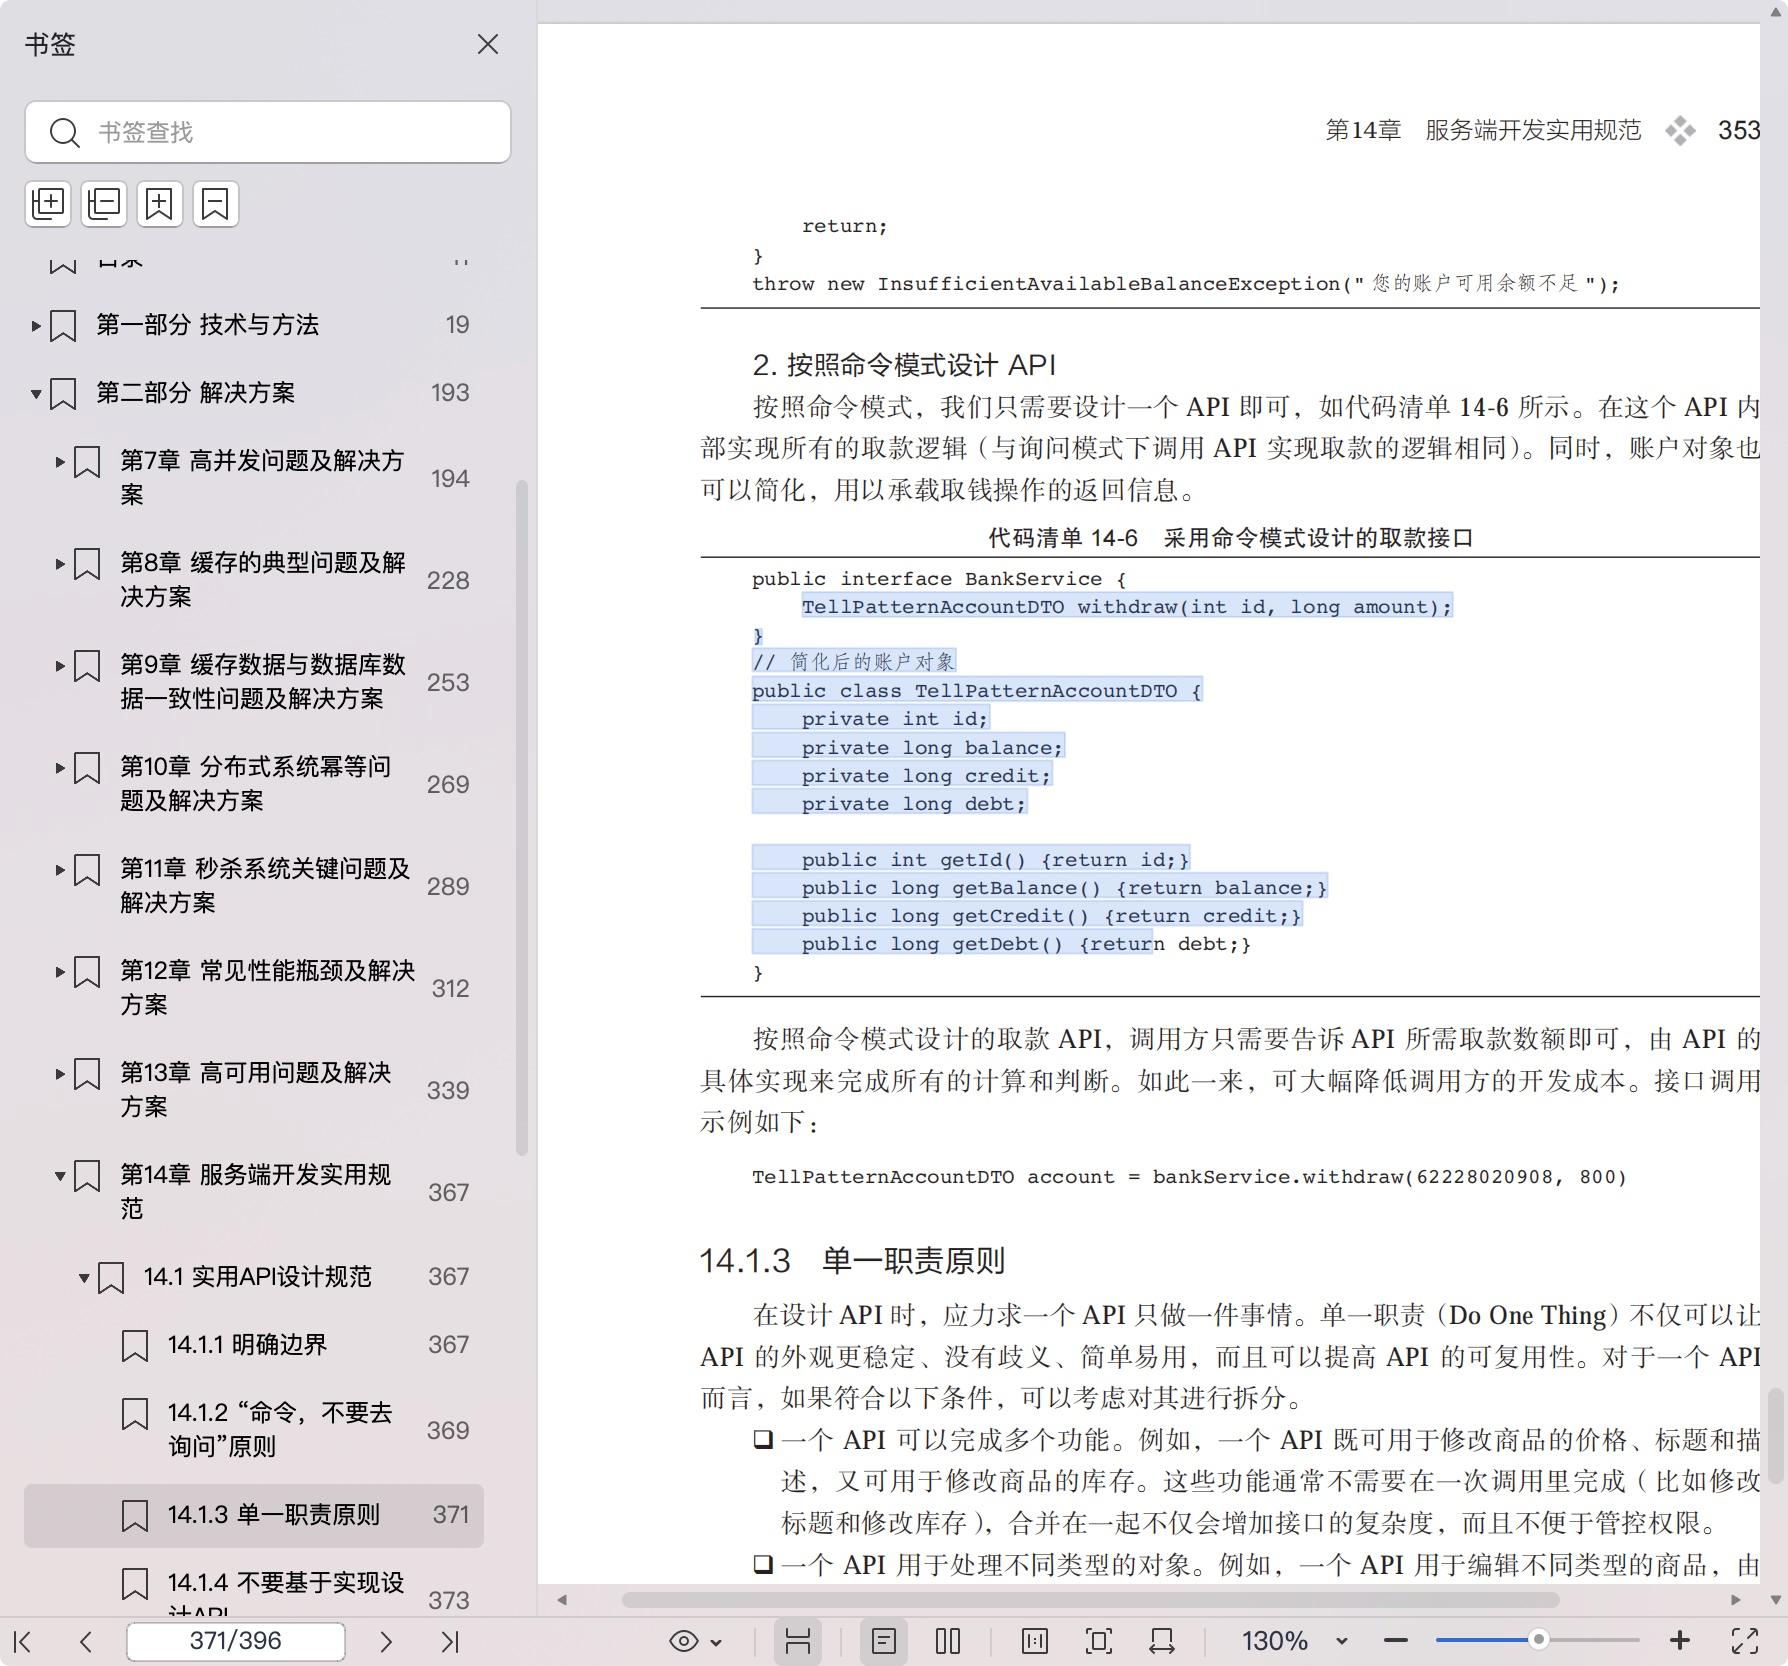Click heading 14.1.3 单一职责原则 in document
The image size is (1788, 1666).
852,1261
